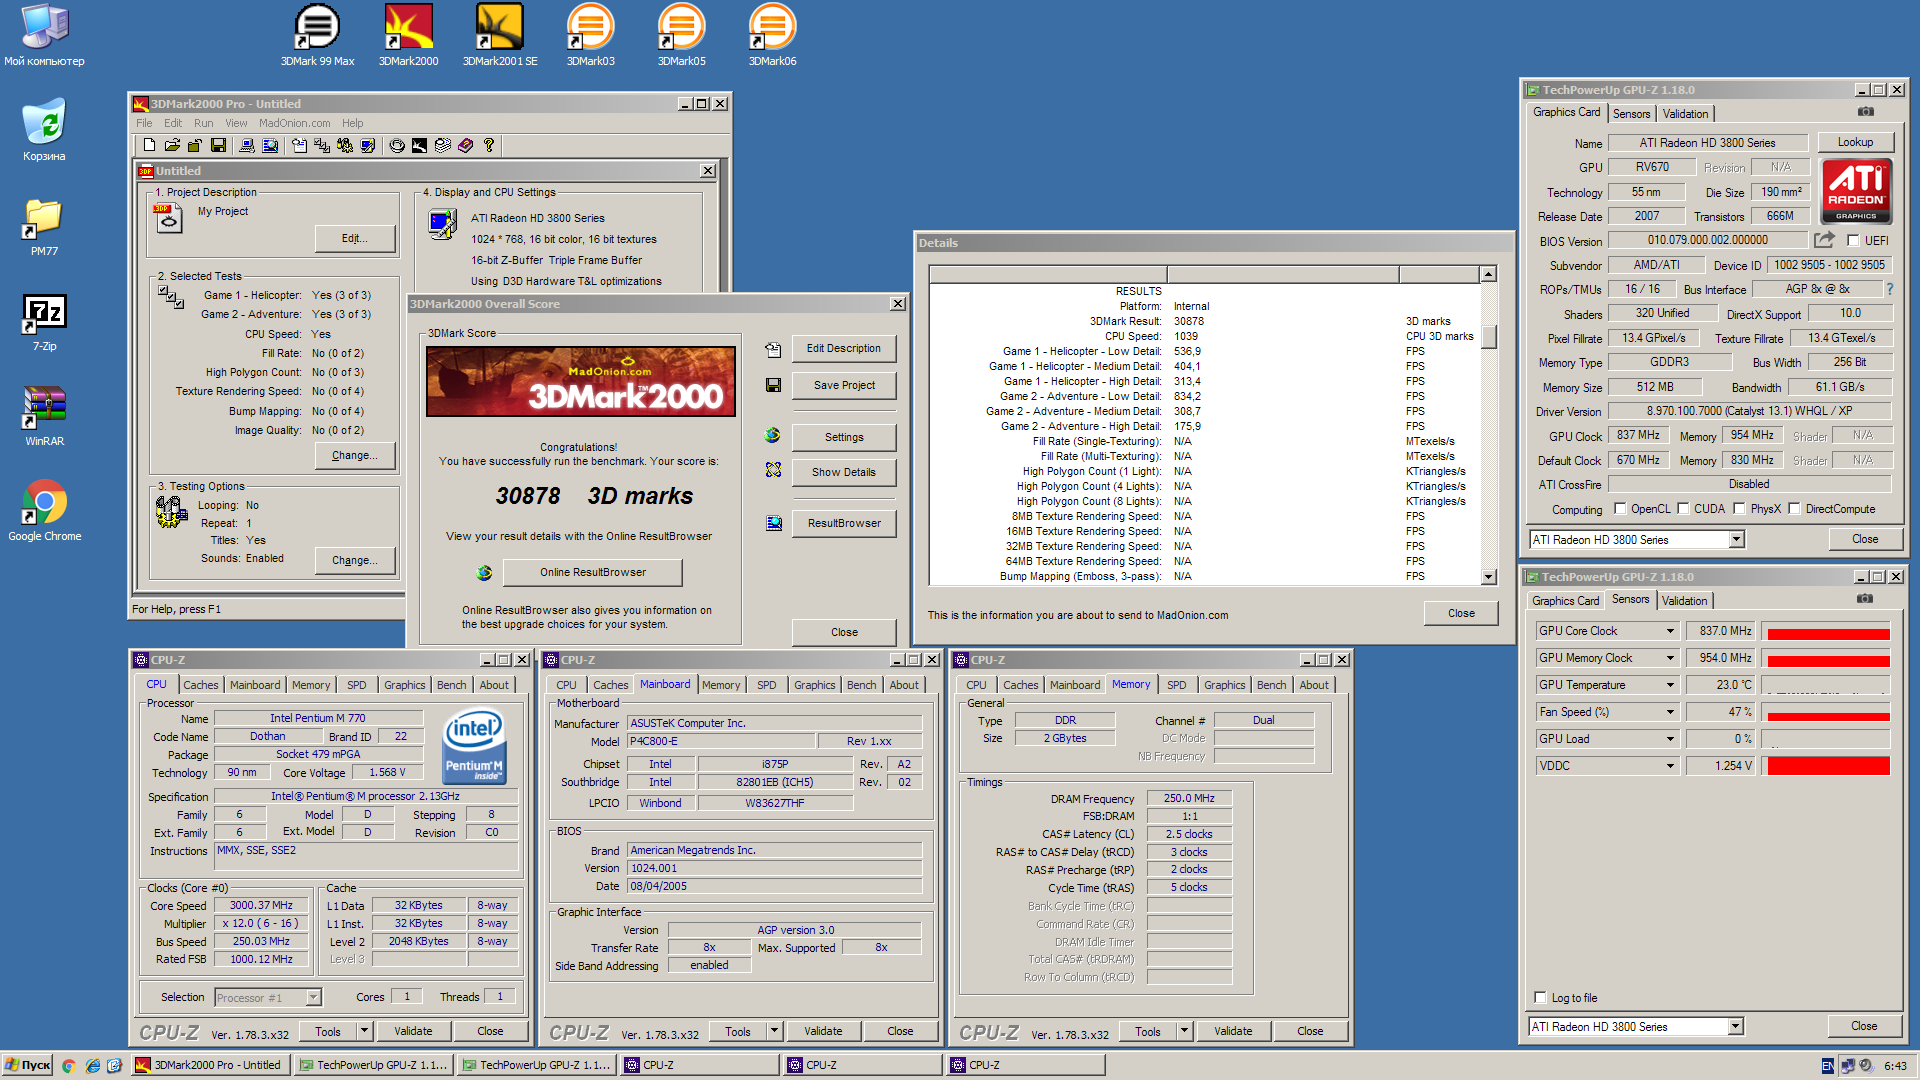This screenshot has width=1920, height=1080.
Task: Click the Details scrollbar down arrow
Action: pyautogui.click(x=1489, y=577)
